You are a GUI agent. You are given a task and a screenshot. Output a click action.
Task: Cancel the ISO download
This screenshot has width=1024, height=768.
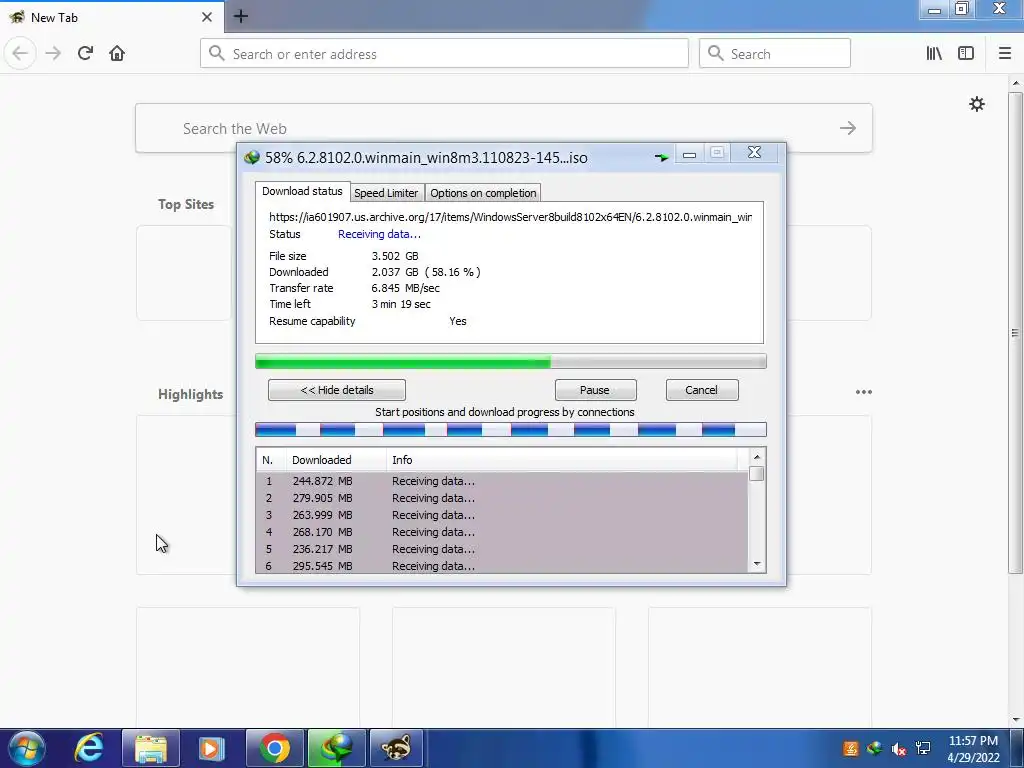click(702, 390)
